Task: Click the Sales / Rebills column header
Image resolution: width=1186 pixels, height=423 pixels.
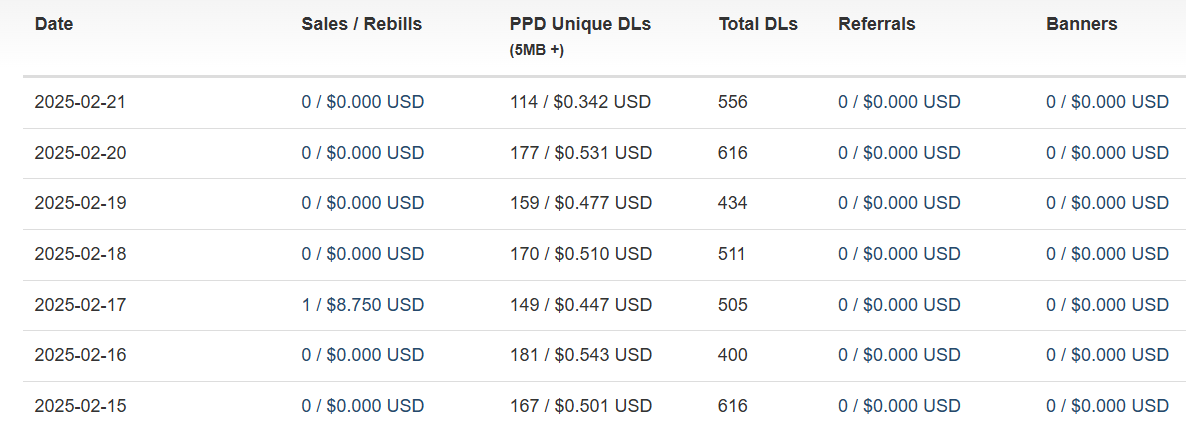Action: pyautogui.click(x=362, y=24)
